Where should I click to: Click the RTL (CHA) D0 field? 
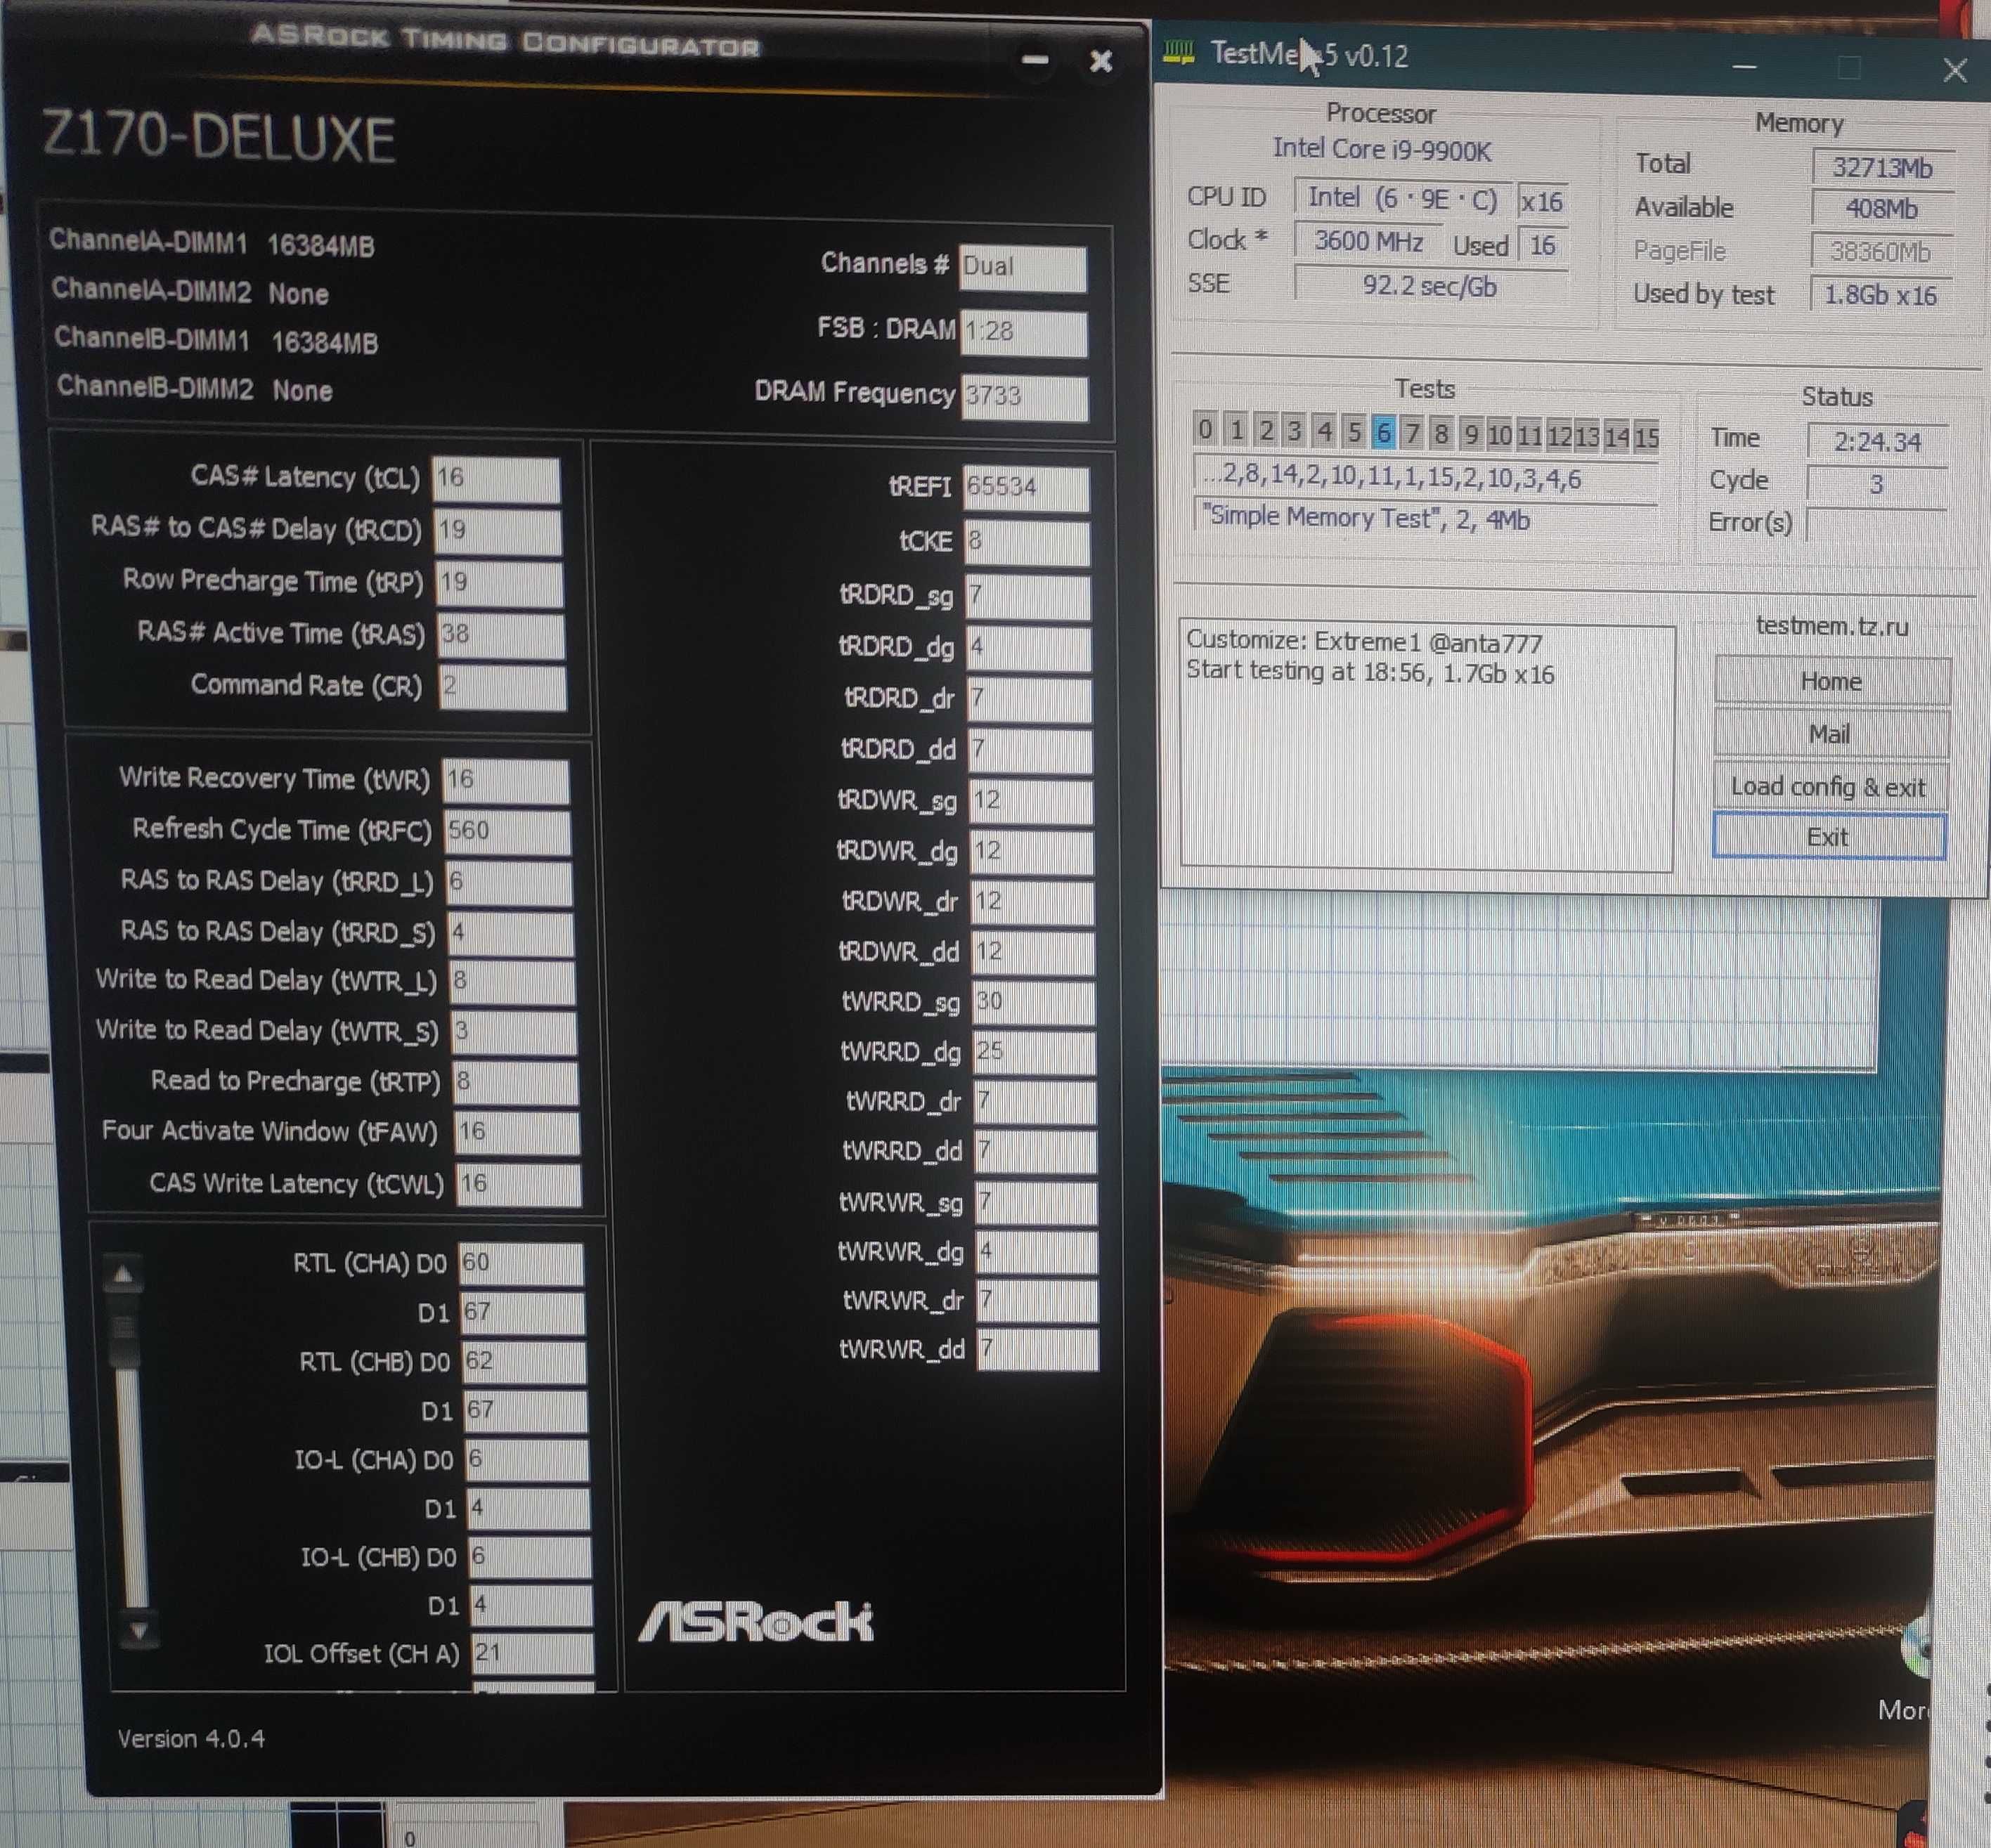pos(521,1264)
